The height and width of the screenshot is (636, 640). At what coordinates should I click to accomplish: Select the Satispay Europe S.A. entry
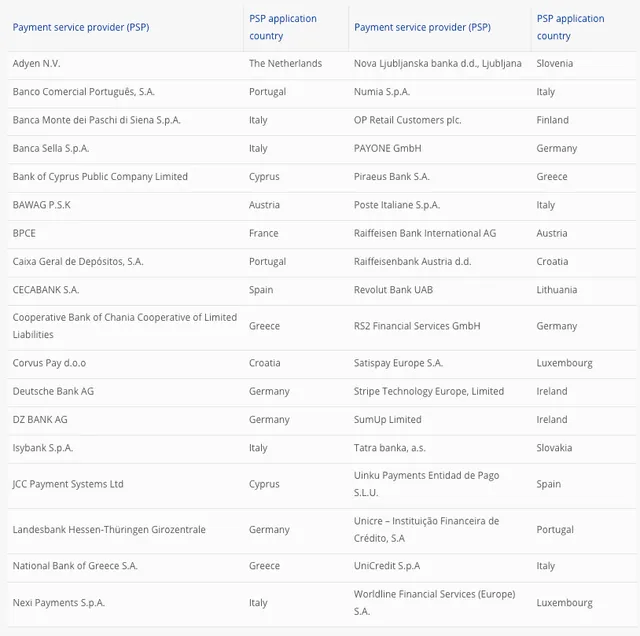(x=398, y=363)
